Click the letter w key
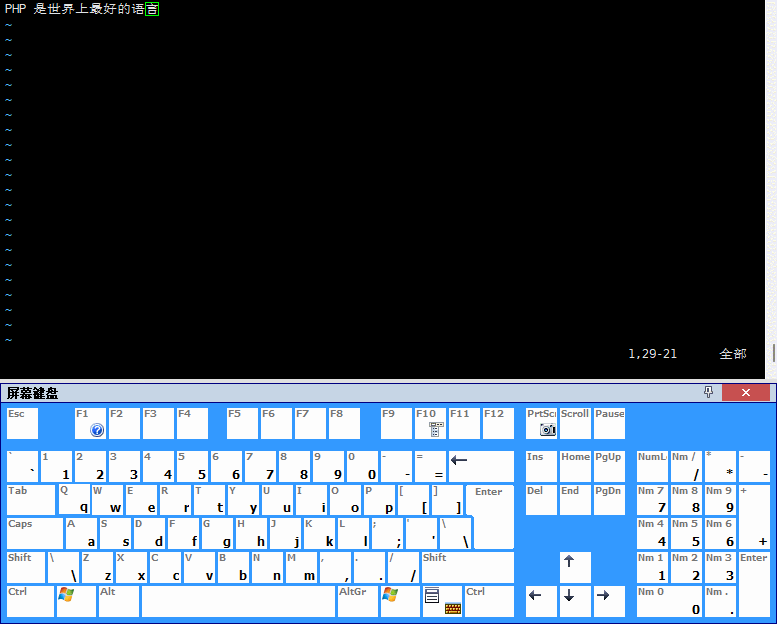The image size is (777, 624). 108,500
